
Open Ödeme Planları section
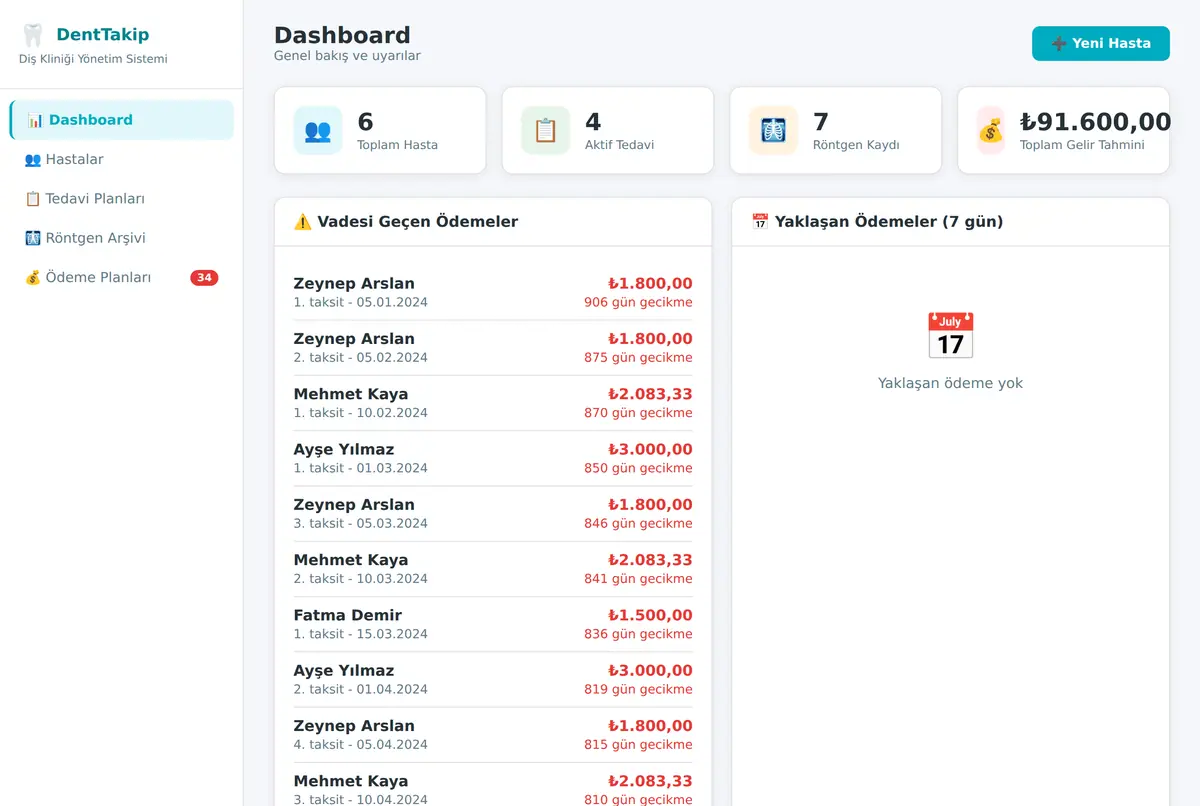pos(122,278)
